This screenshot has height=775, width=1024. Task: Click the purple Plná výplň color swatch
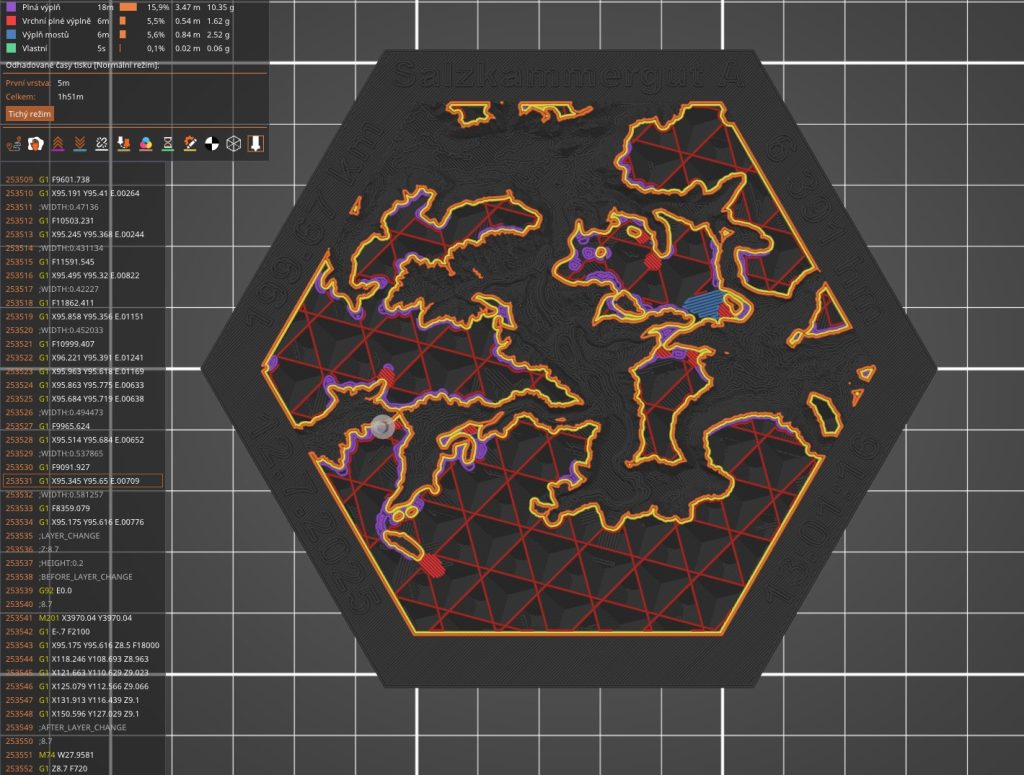[10, 7]
